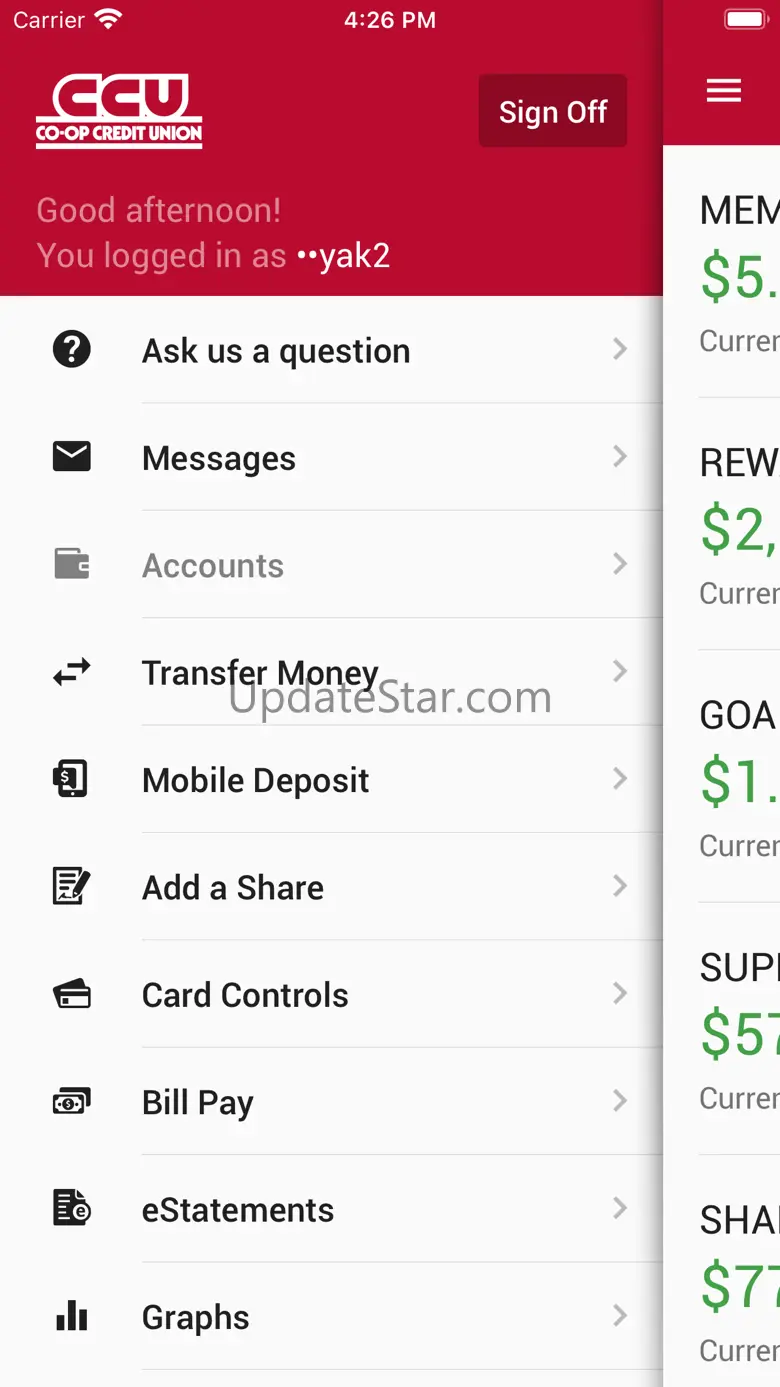Click the eStatements document icon
780x1387 pixels.
click(72, 1209)
